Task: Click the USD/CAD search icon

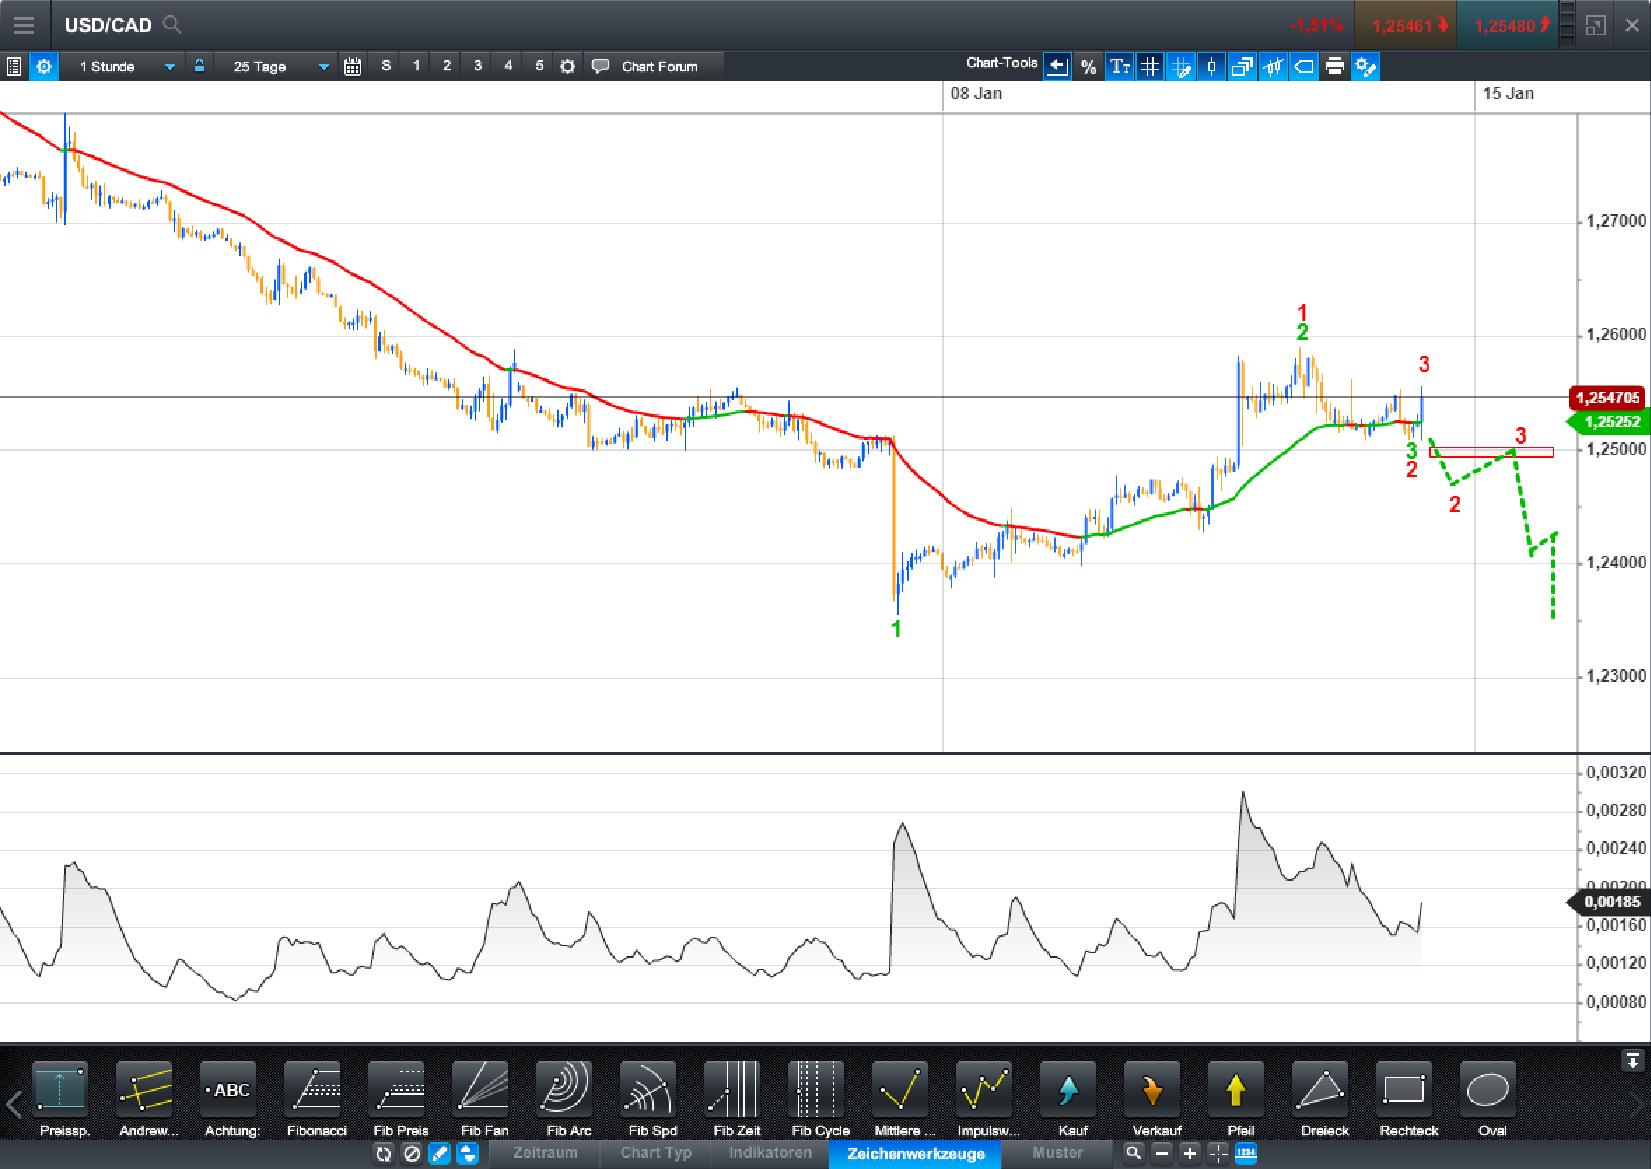Action: pyautogui.click(x=172, y=25)
